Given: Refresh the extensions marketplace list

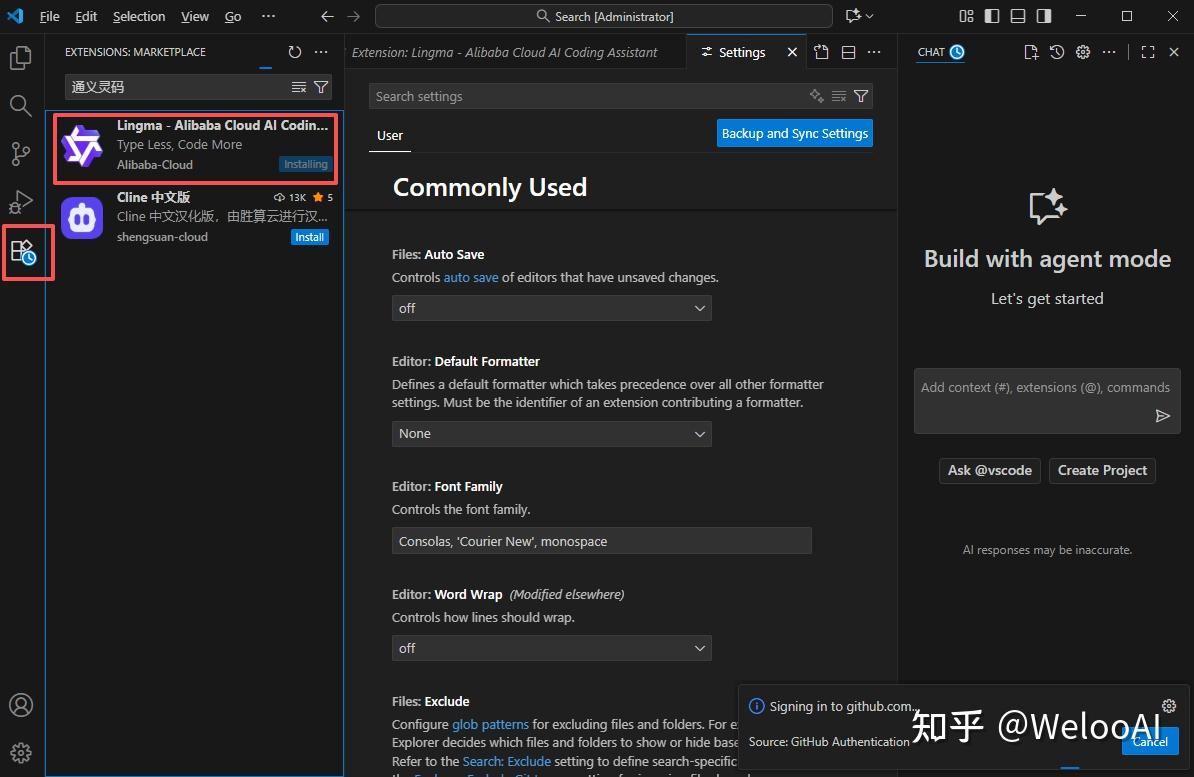Looking at the screenshot, I should pos(295,52).
